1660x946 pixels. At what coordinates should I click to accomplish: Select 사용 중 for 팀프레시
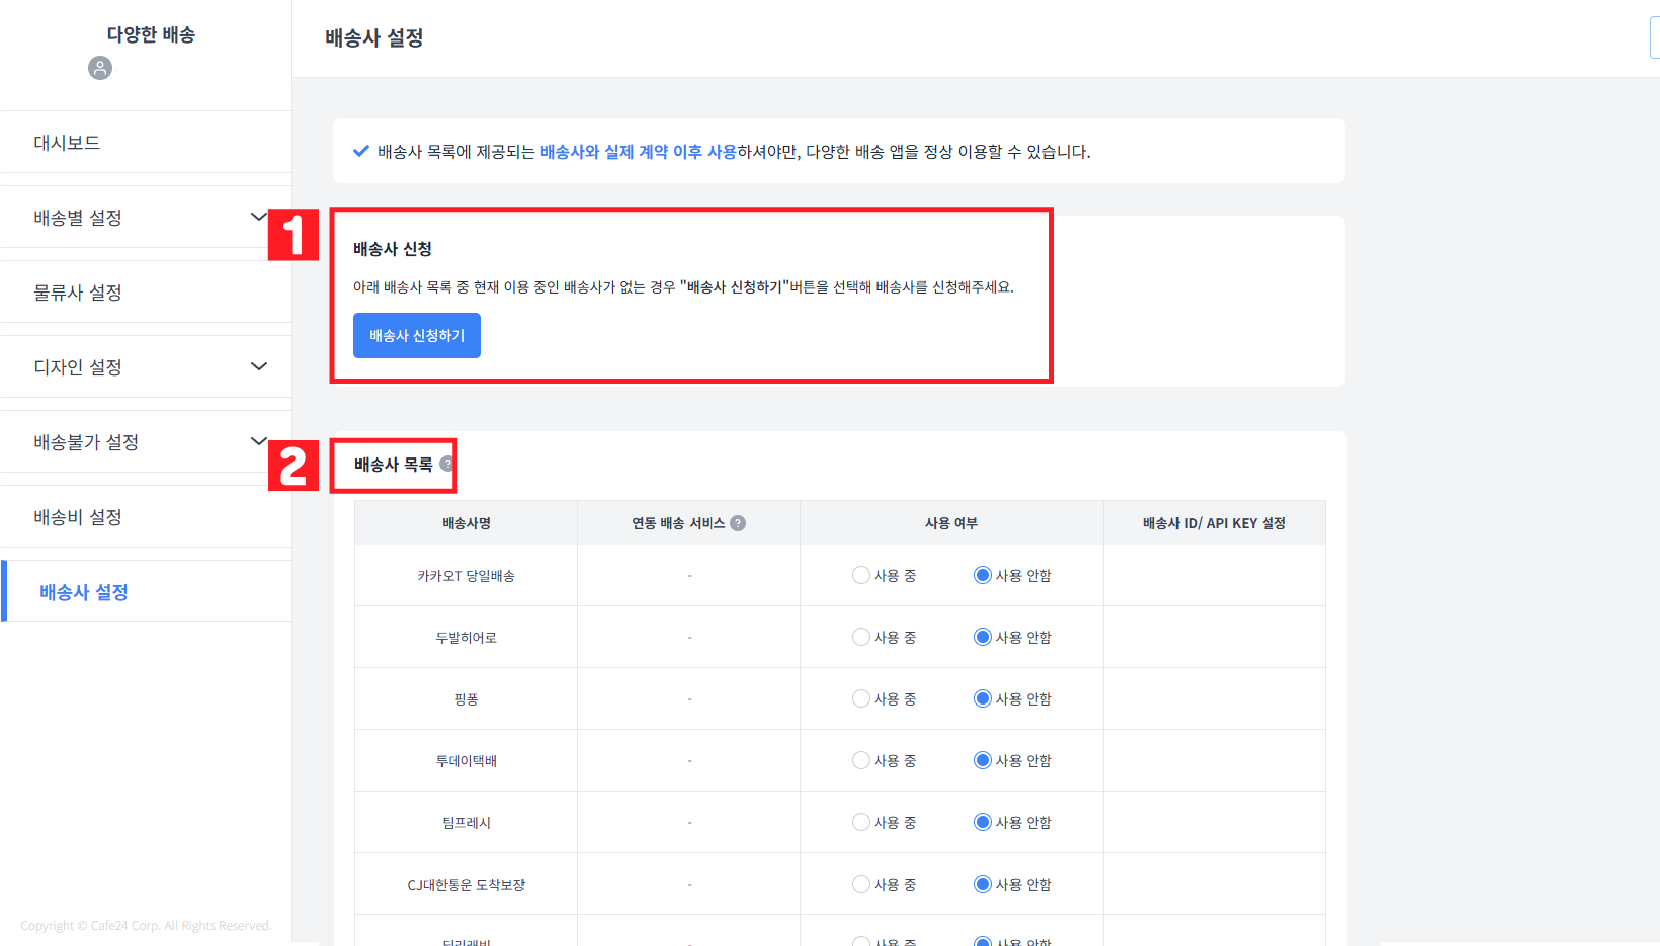[x=860, y=822]
